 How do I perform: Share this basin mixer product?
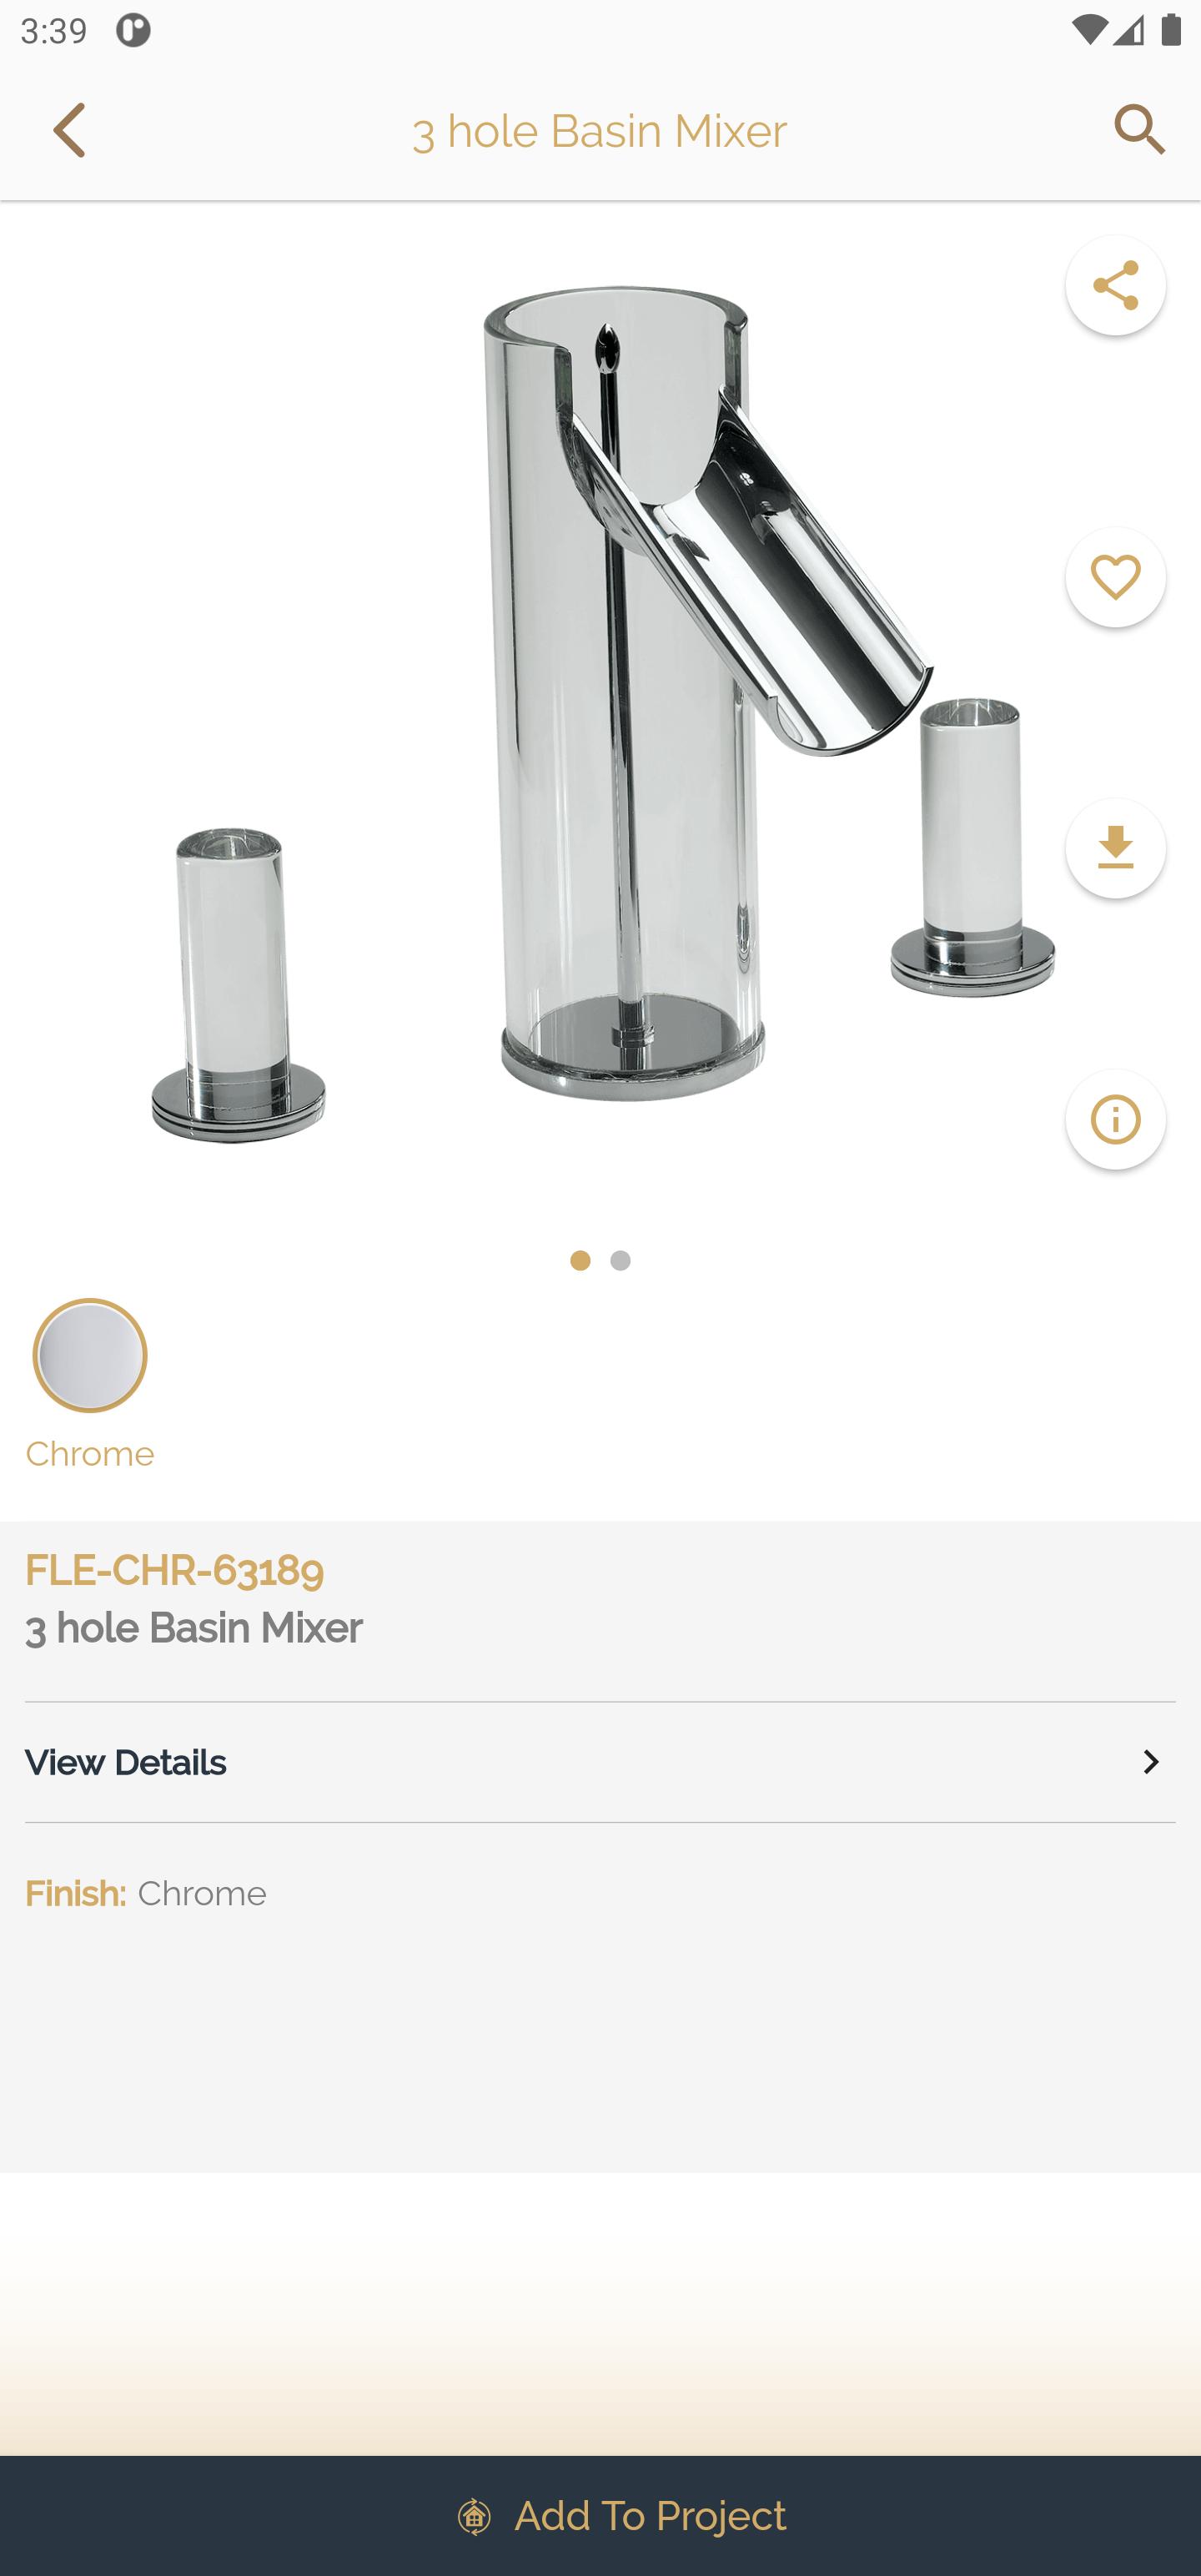pyautogui.click(x=1115, y=286)
